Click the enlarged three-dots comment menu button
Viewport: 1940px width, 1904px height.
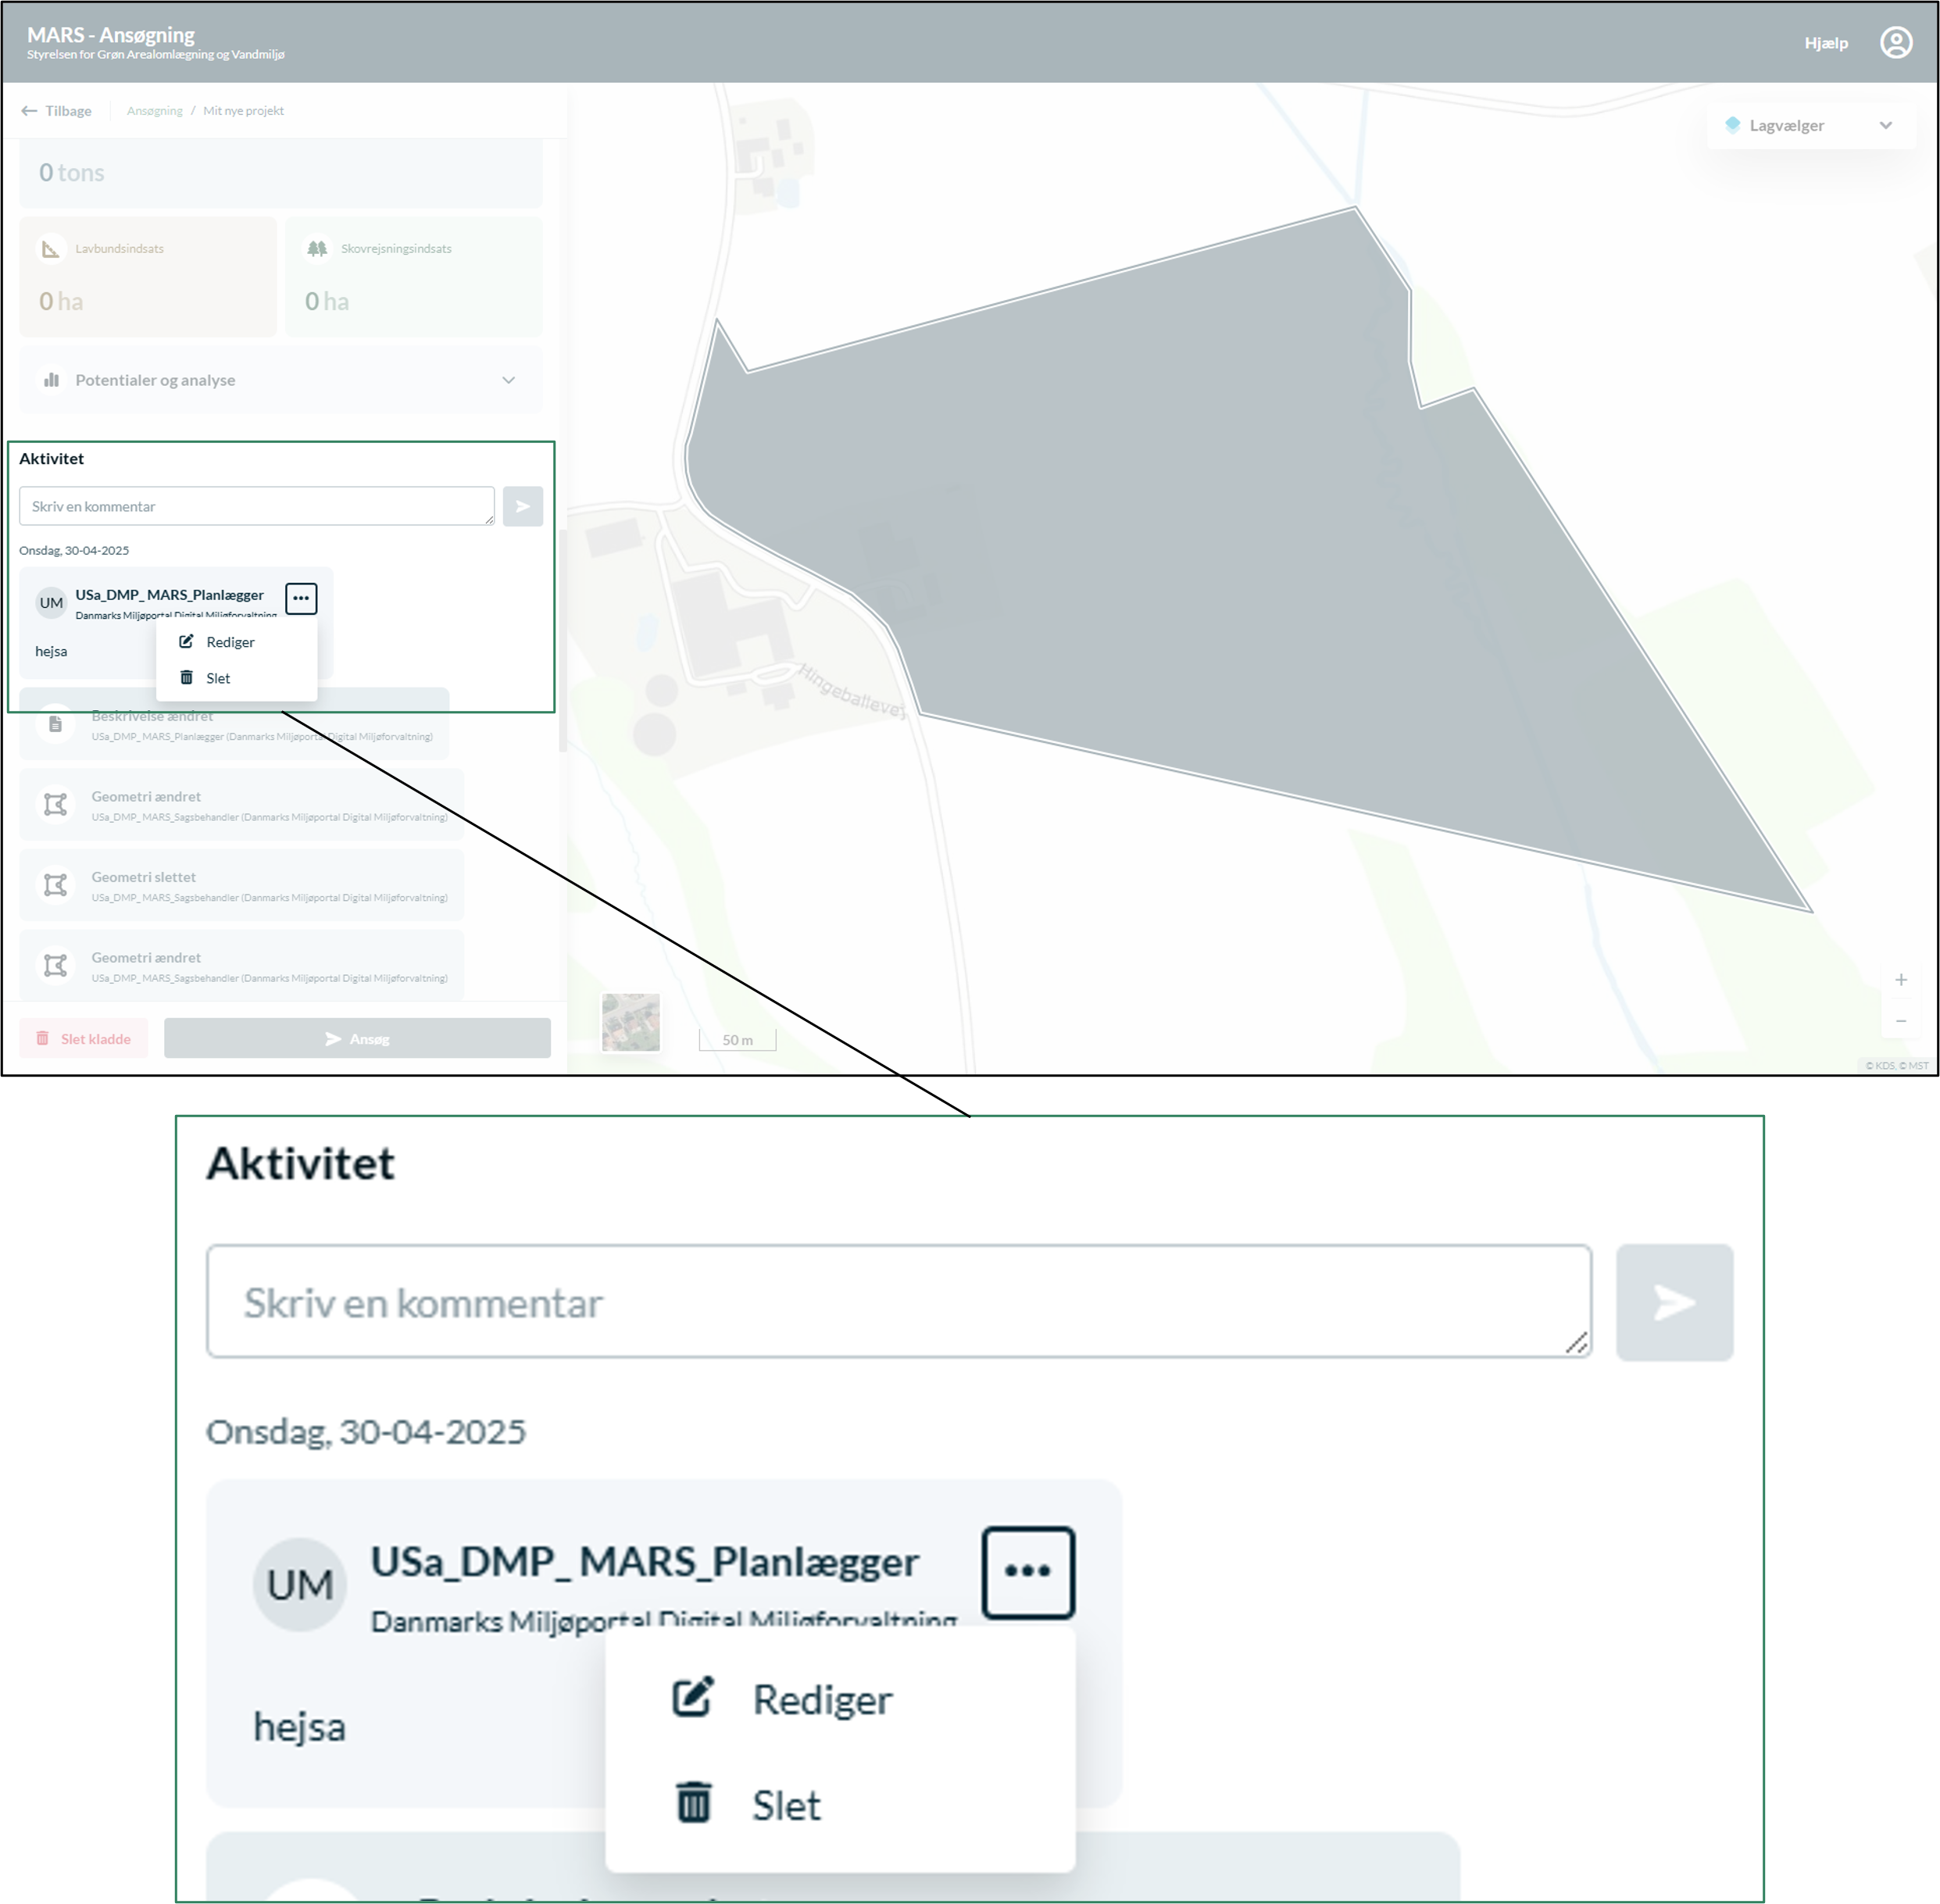tap(1028, 1572)
